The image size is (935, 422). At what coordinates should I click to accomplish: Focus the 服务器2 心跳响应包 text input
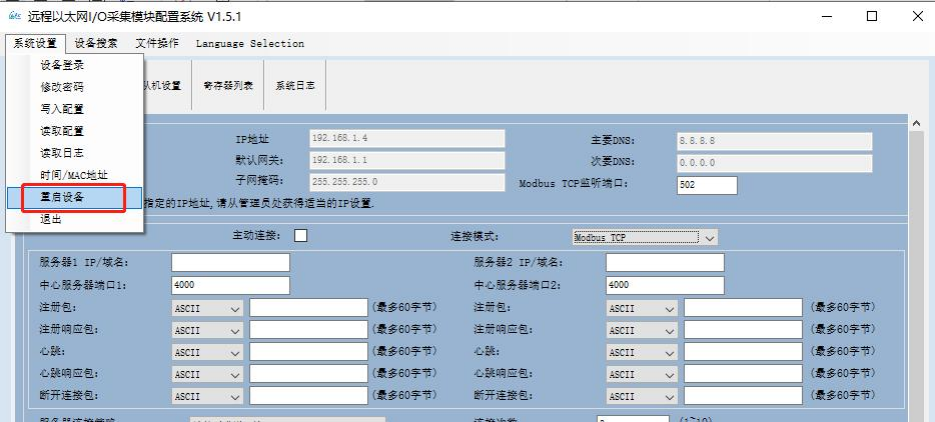(743, 374)
